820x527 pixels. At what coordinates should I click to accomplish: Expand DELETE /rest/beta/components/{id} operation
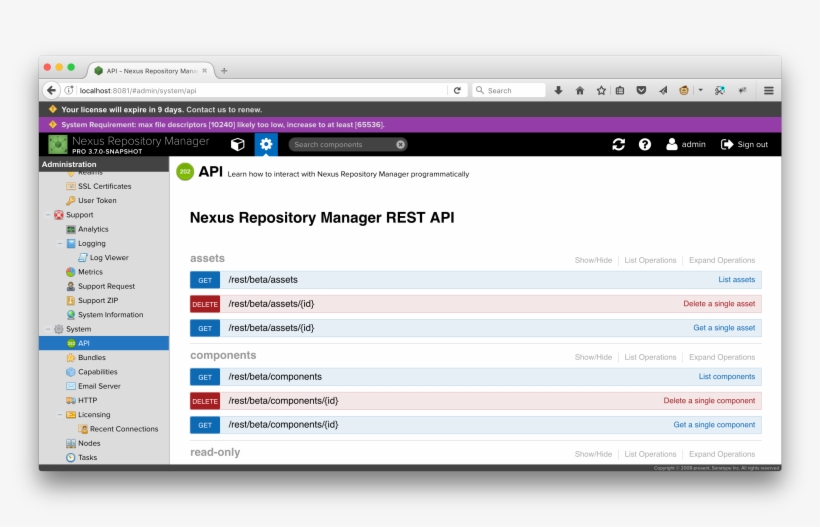[475, 401]
